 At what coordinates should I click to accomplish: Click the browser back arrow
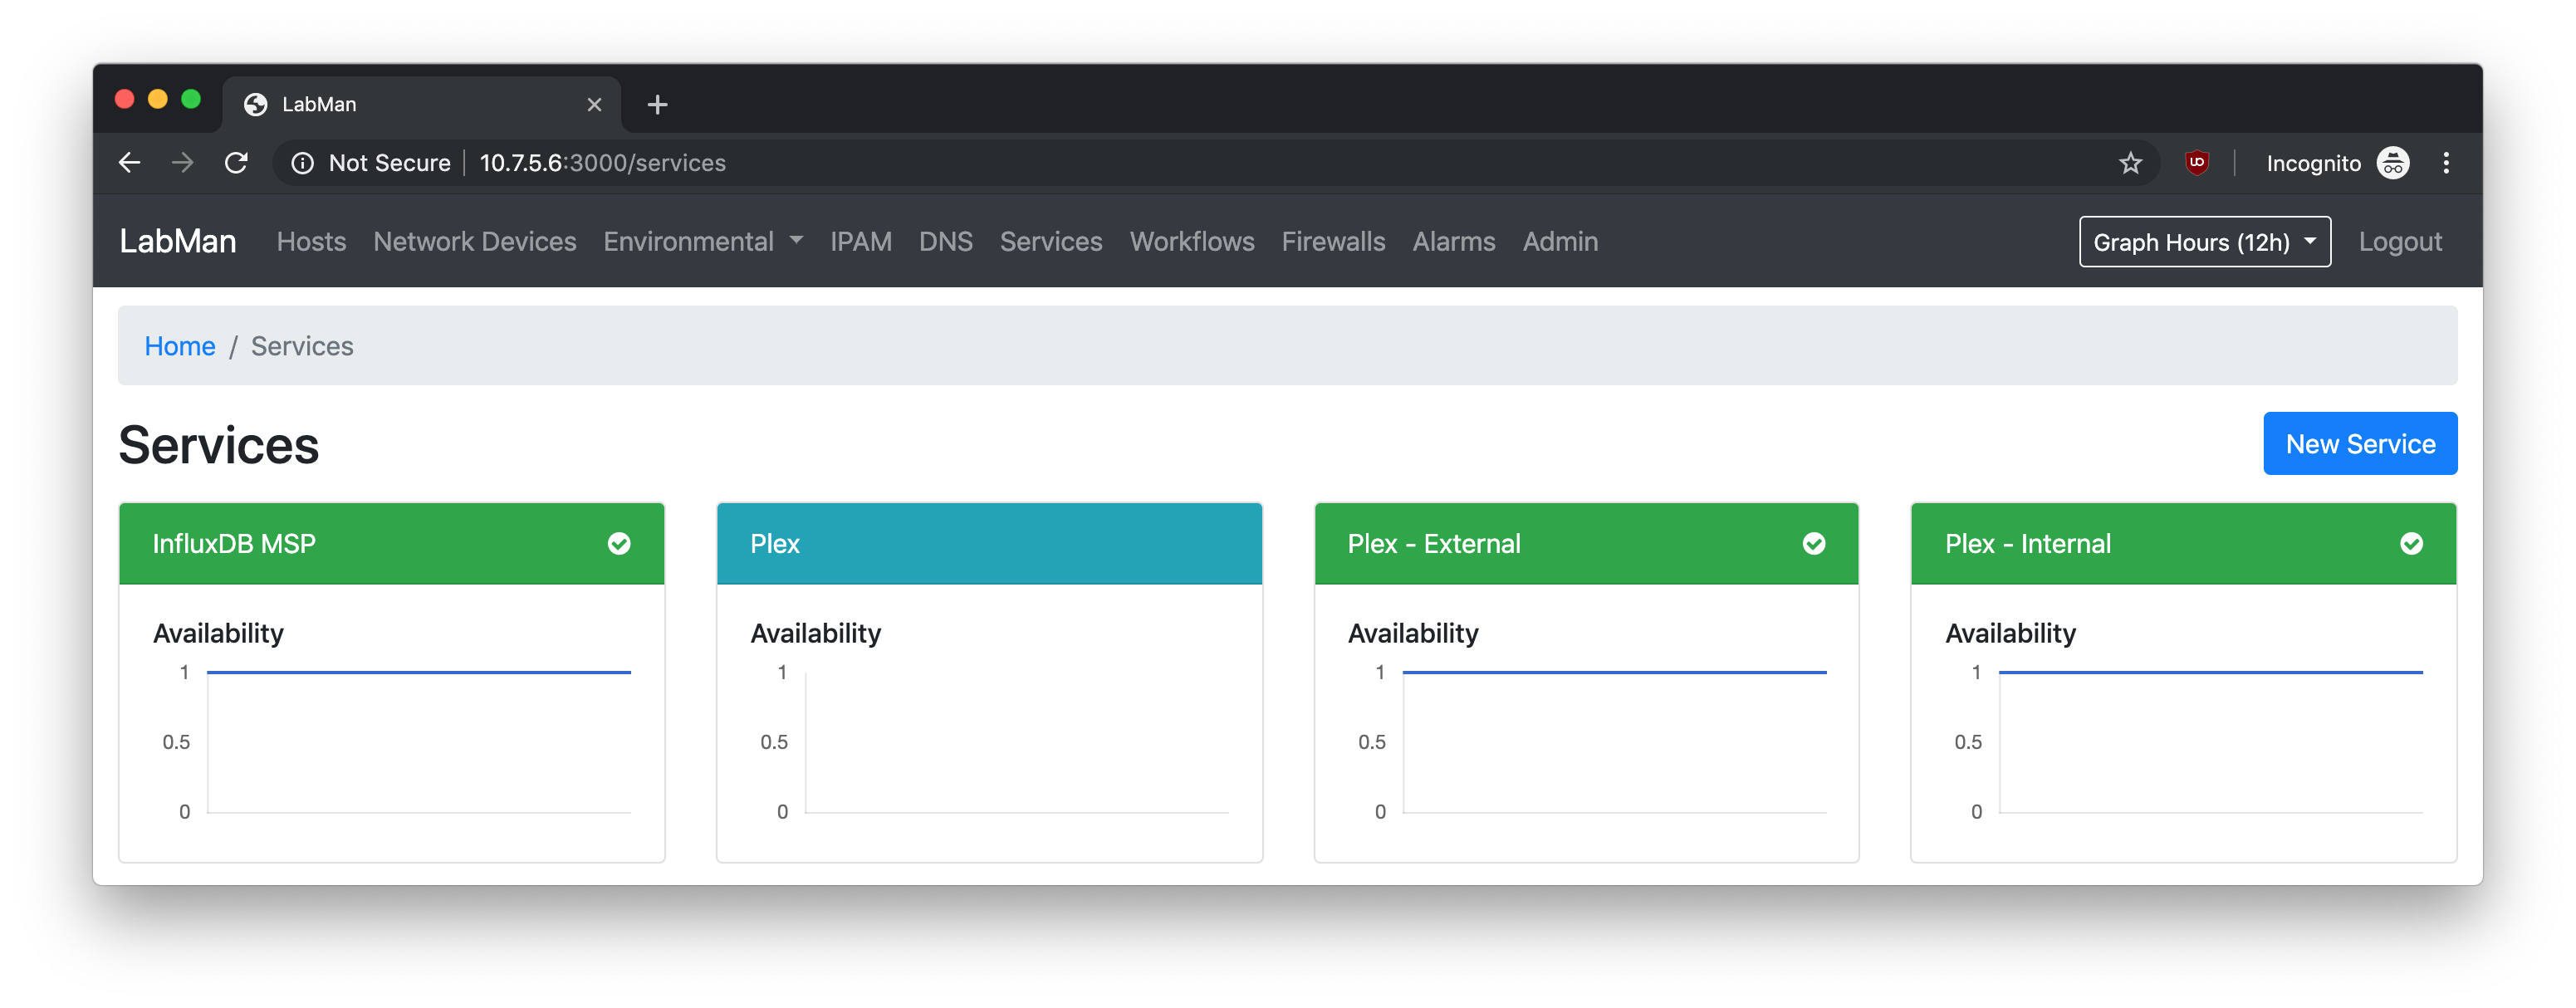point(129,163)
